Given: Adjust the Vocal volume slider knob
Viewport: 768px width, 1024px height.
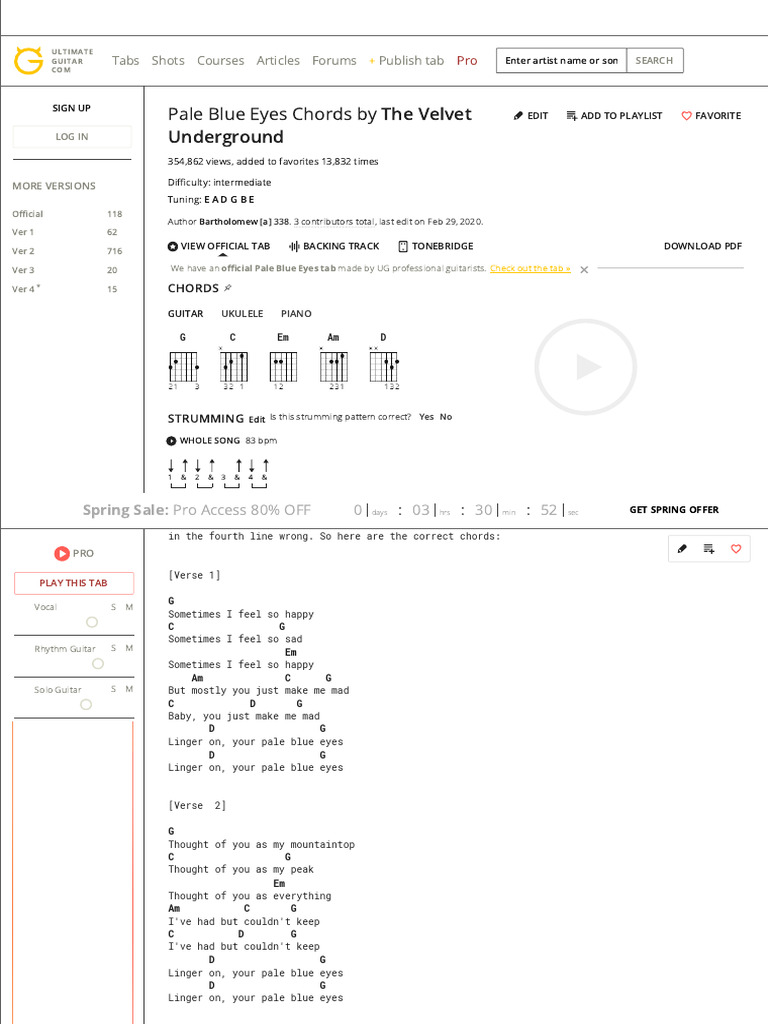Looking at the screenshot, I should click(92, 622).
